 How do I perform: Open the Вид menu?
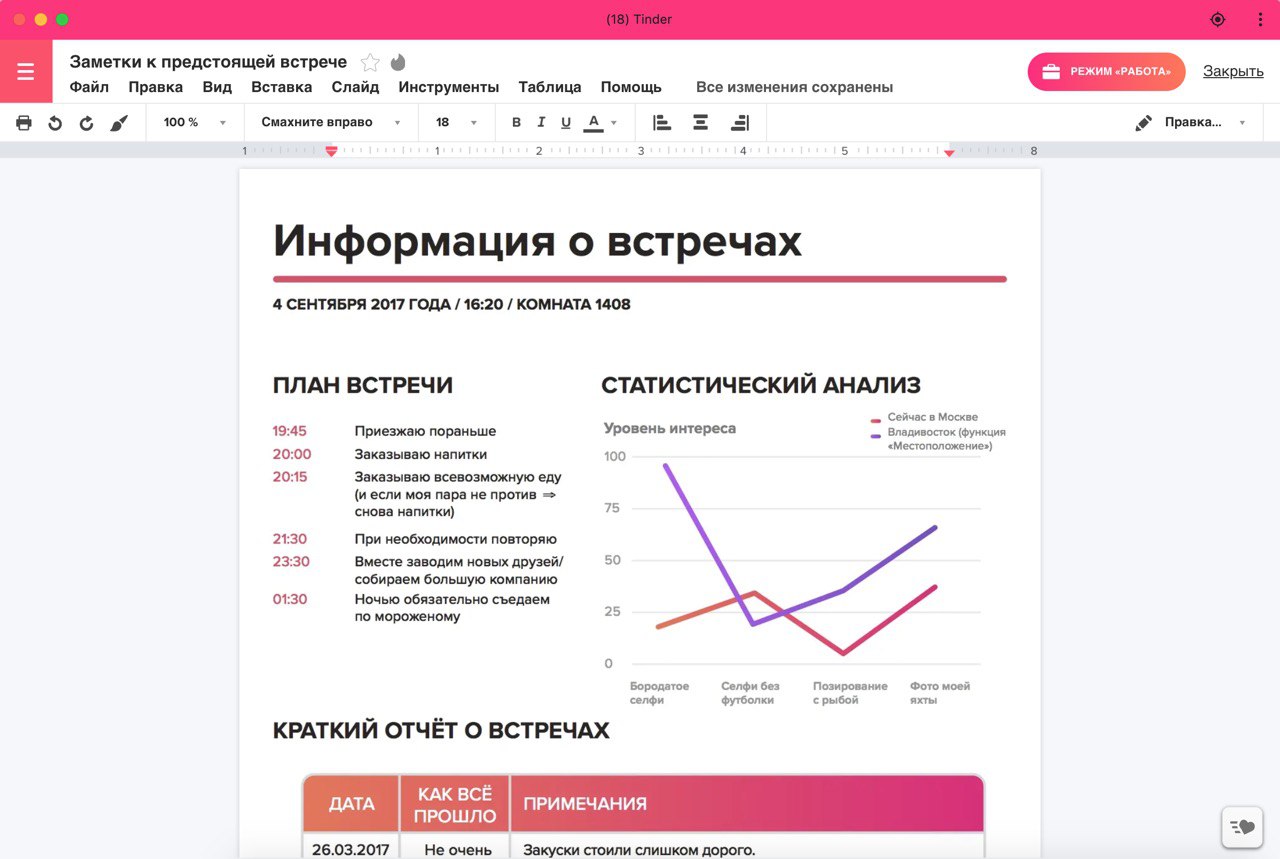217,87
